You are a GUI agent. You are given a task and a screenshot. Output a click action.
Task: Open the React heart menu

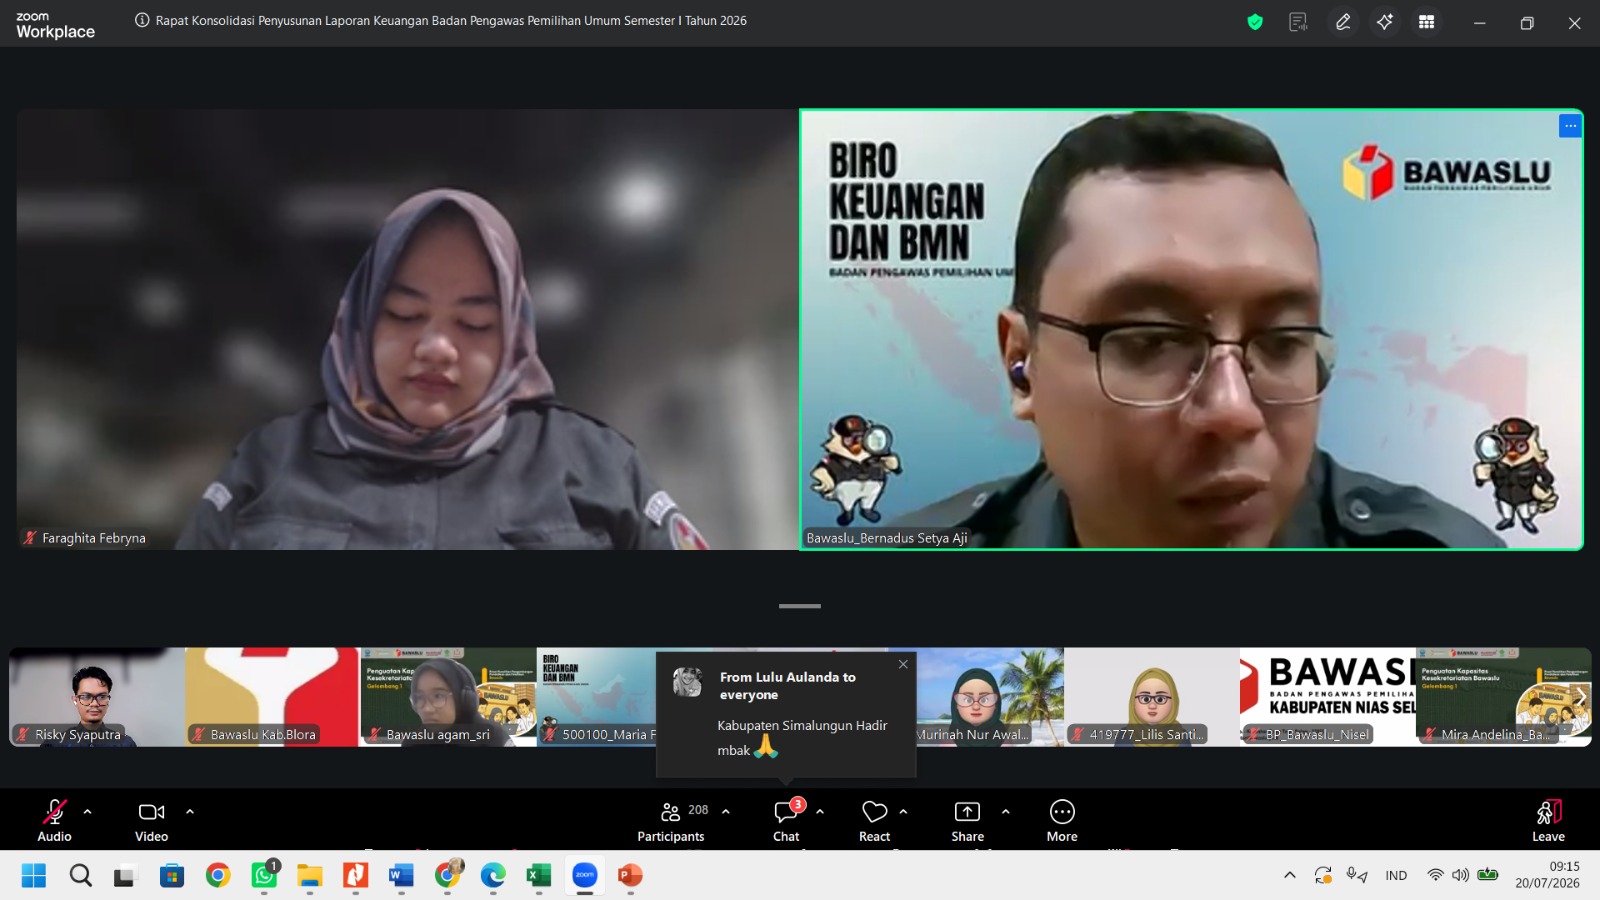coord(874,820)
